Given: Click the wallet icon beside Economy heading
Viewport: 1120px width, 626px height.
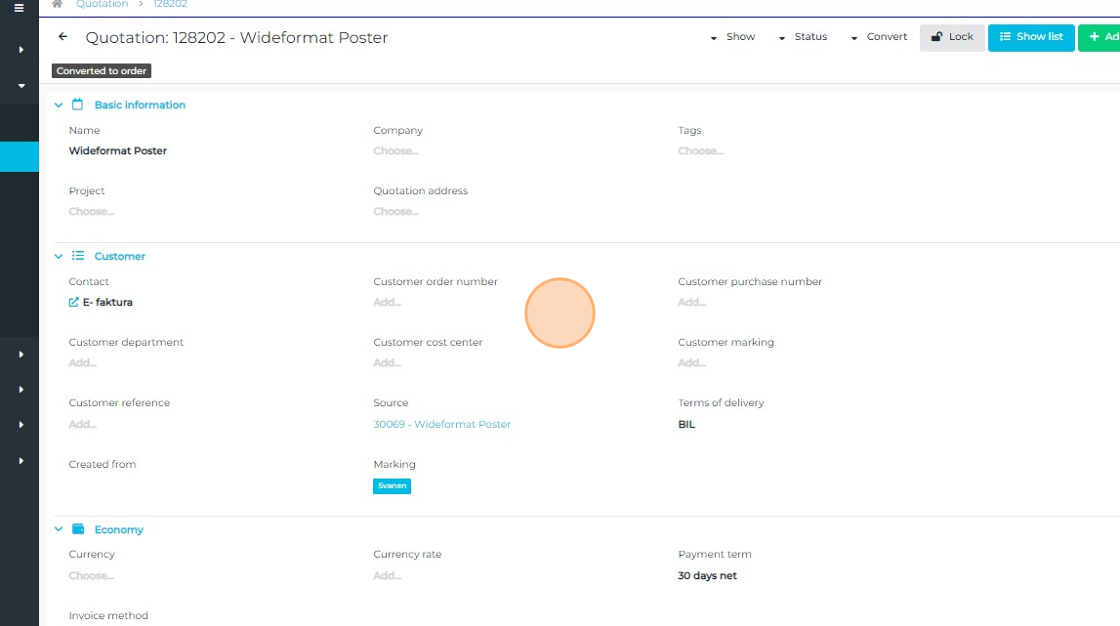Looking at the screenshot, I should coord(78,529).
